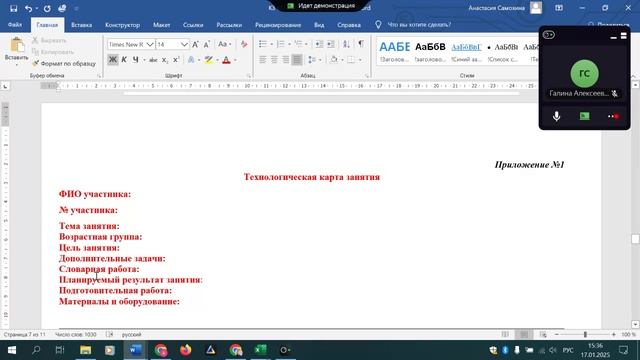Viewport: 640px width, 360px height.
Task: Click the vertical scrollbar thumb
Action: [635, 239]
